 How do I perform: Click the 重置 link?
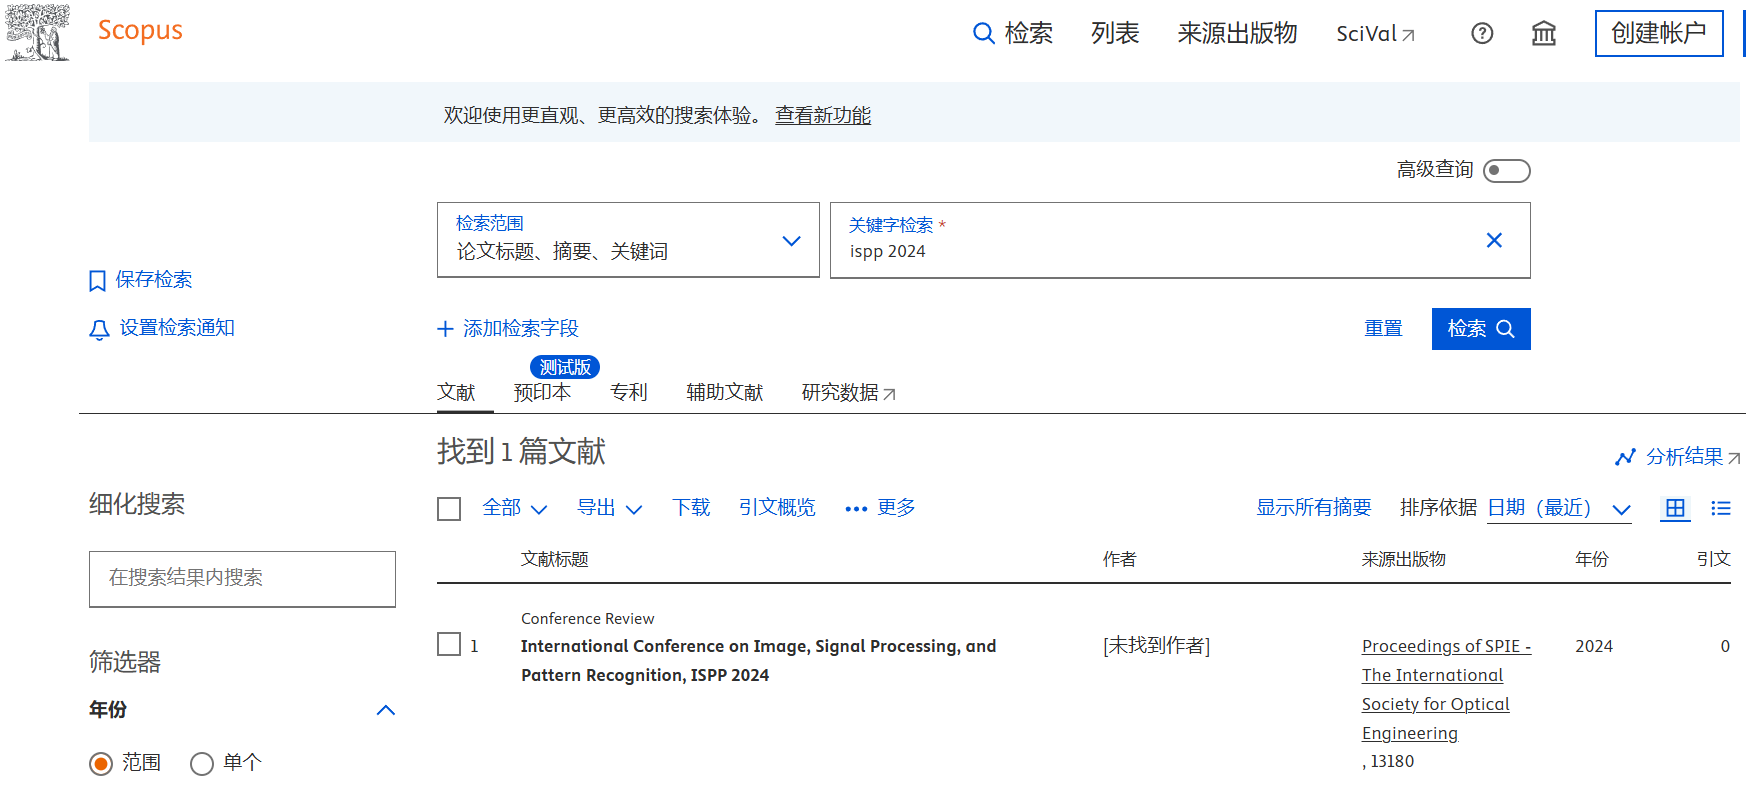pos(1383,329)
